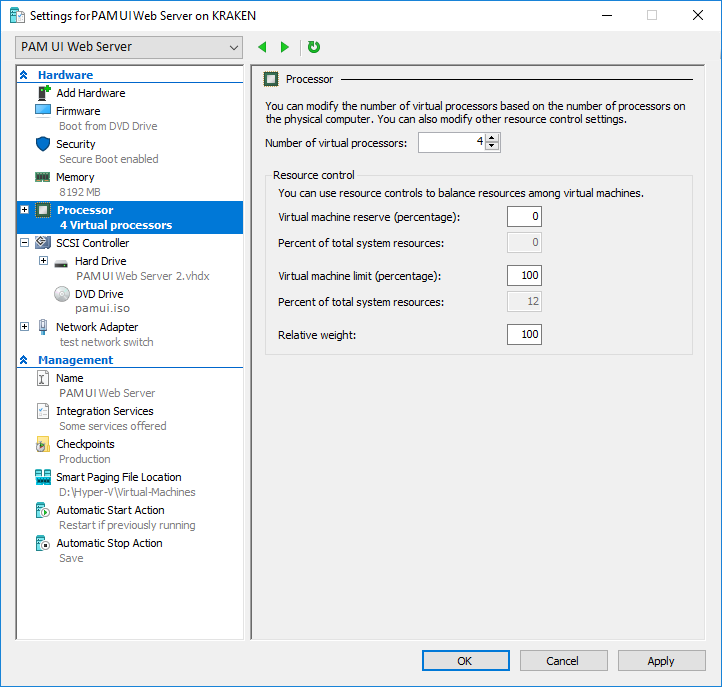Select the Name management item
722x687 pixels.
coord(70,378)
